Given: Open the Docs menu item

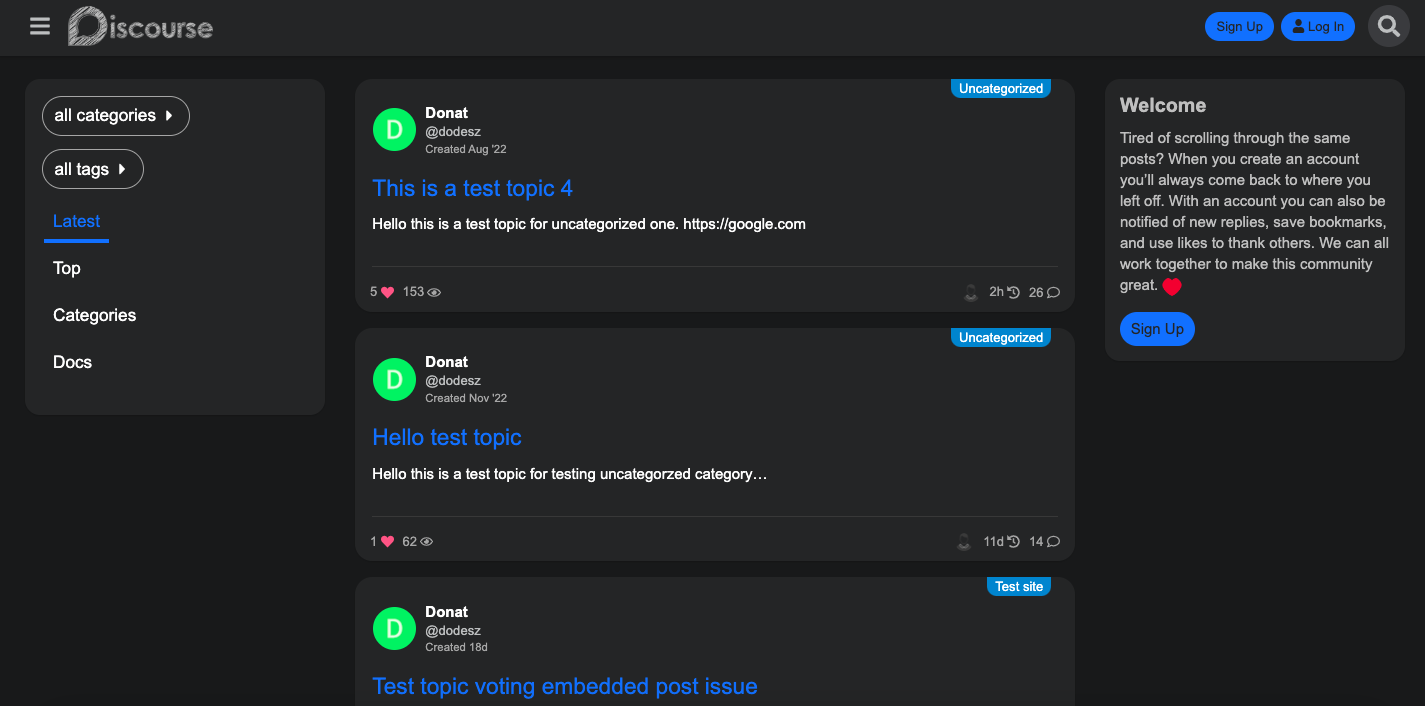Looking at the screenshot, I should [x=73, y=362].
